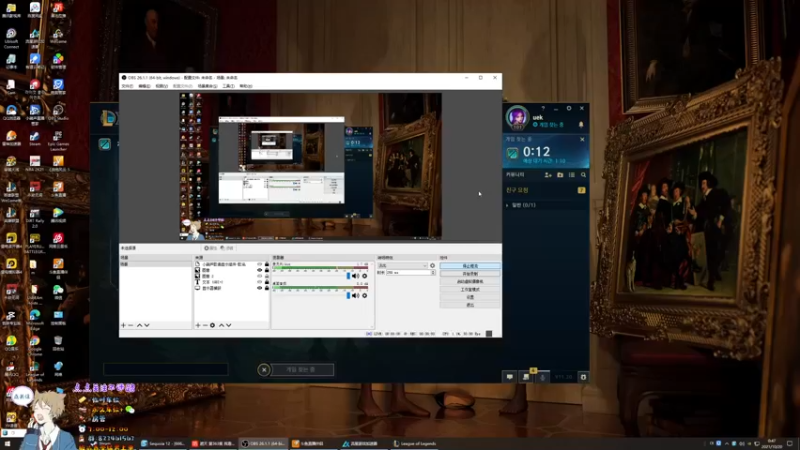Open Steam desktop shortcut
This screenshot has height=450, width=800.
point(35,138)
